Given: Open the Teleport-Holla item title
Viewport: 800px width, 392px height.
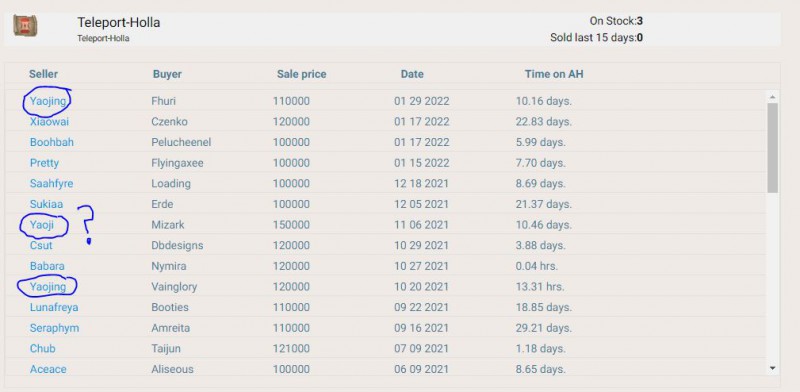Looking at the screenshot, I should [118, 22].
